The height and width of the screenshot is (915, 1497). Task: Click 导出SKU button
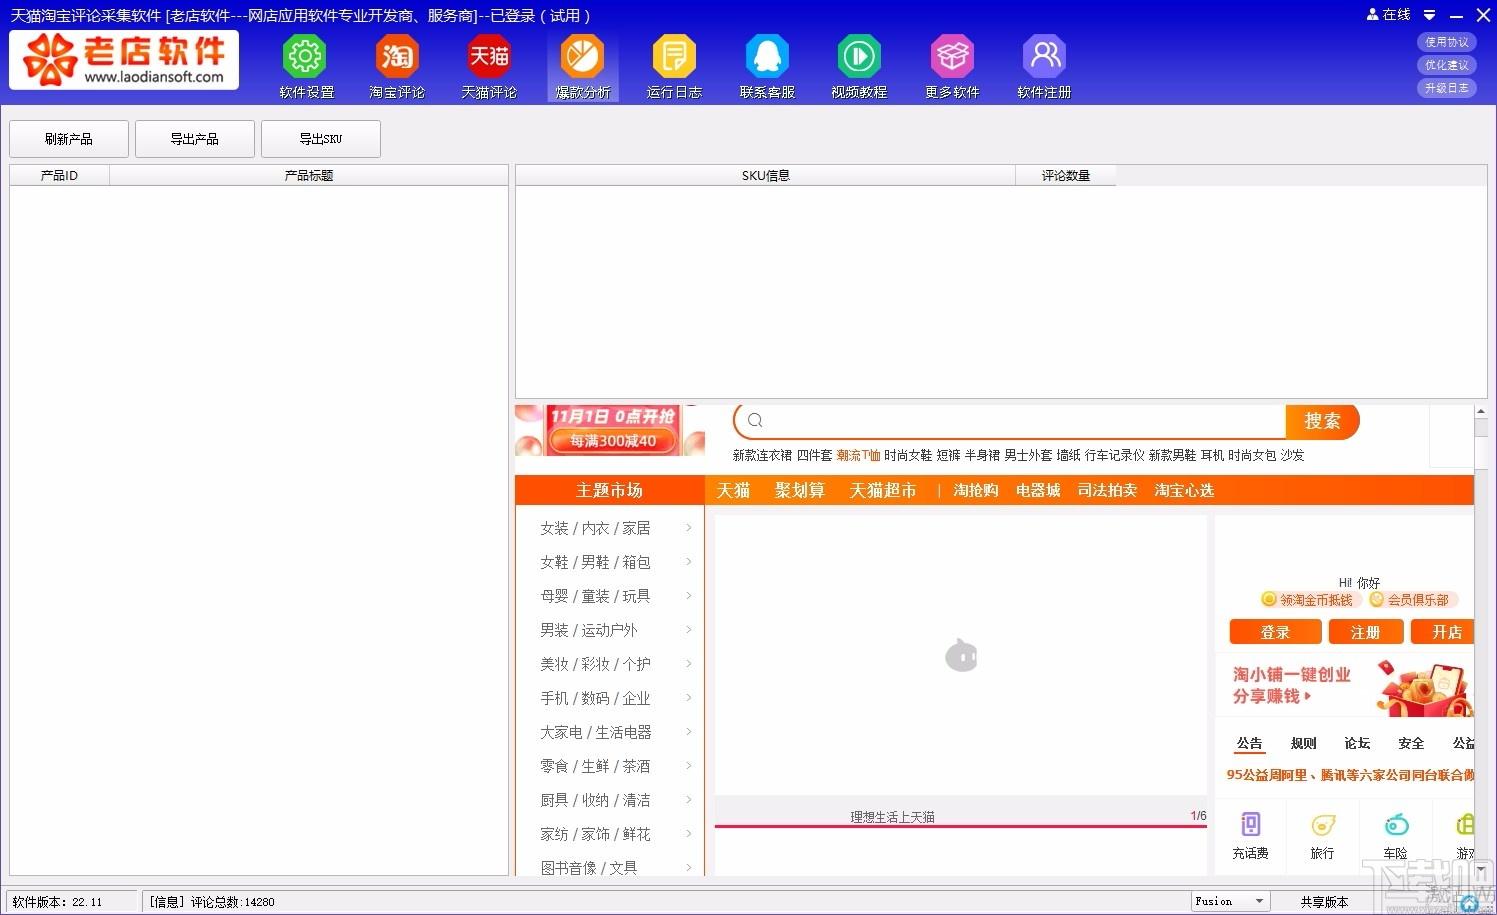pyautogui.click(x=321, y=139)
